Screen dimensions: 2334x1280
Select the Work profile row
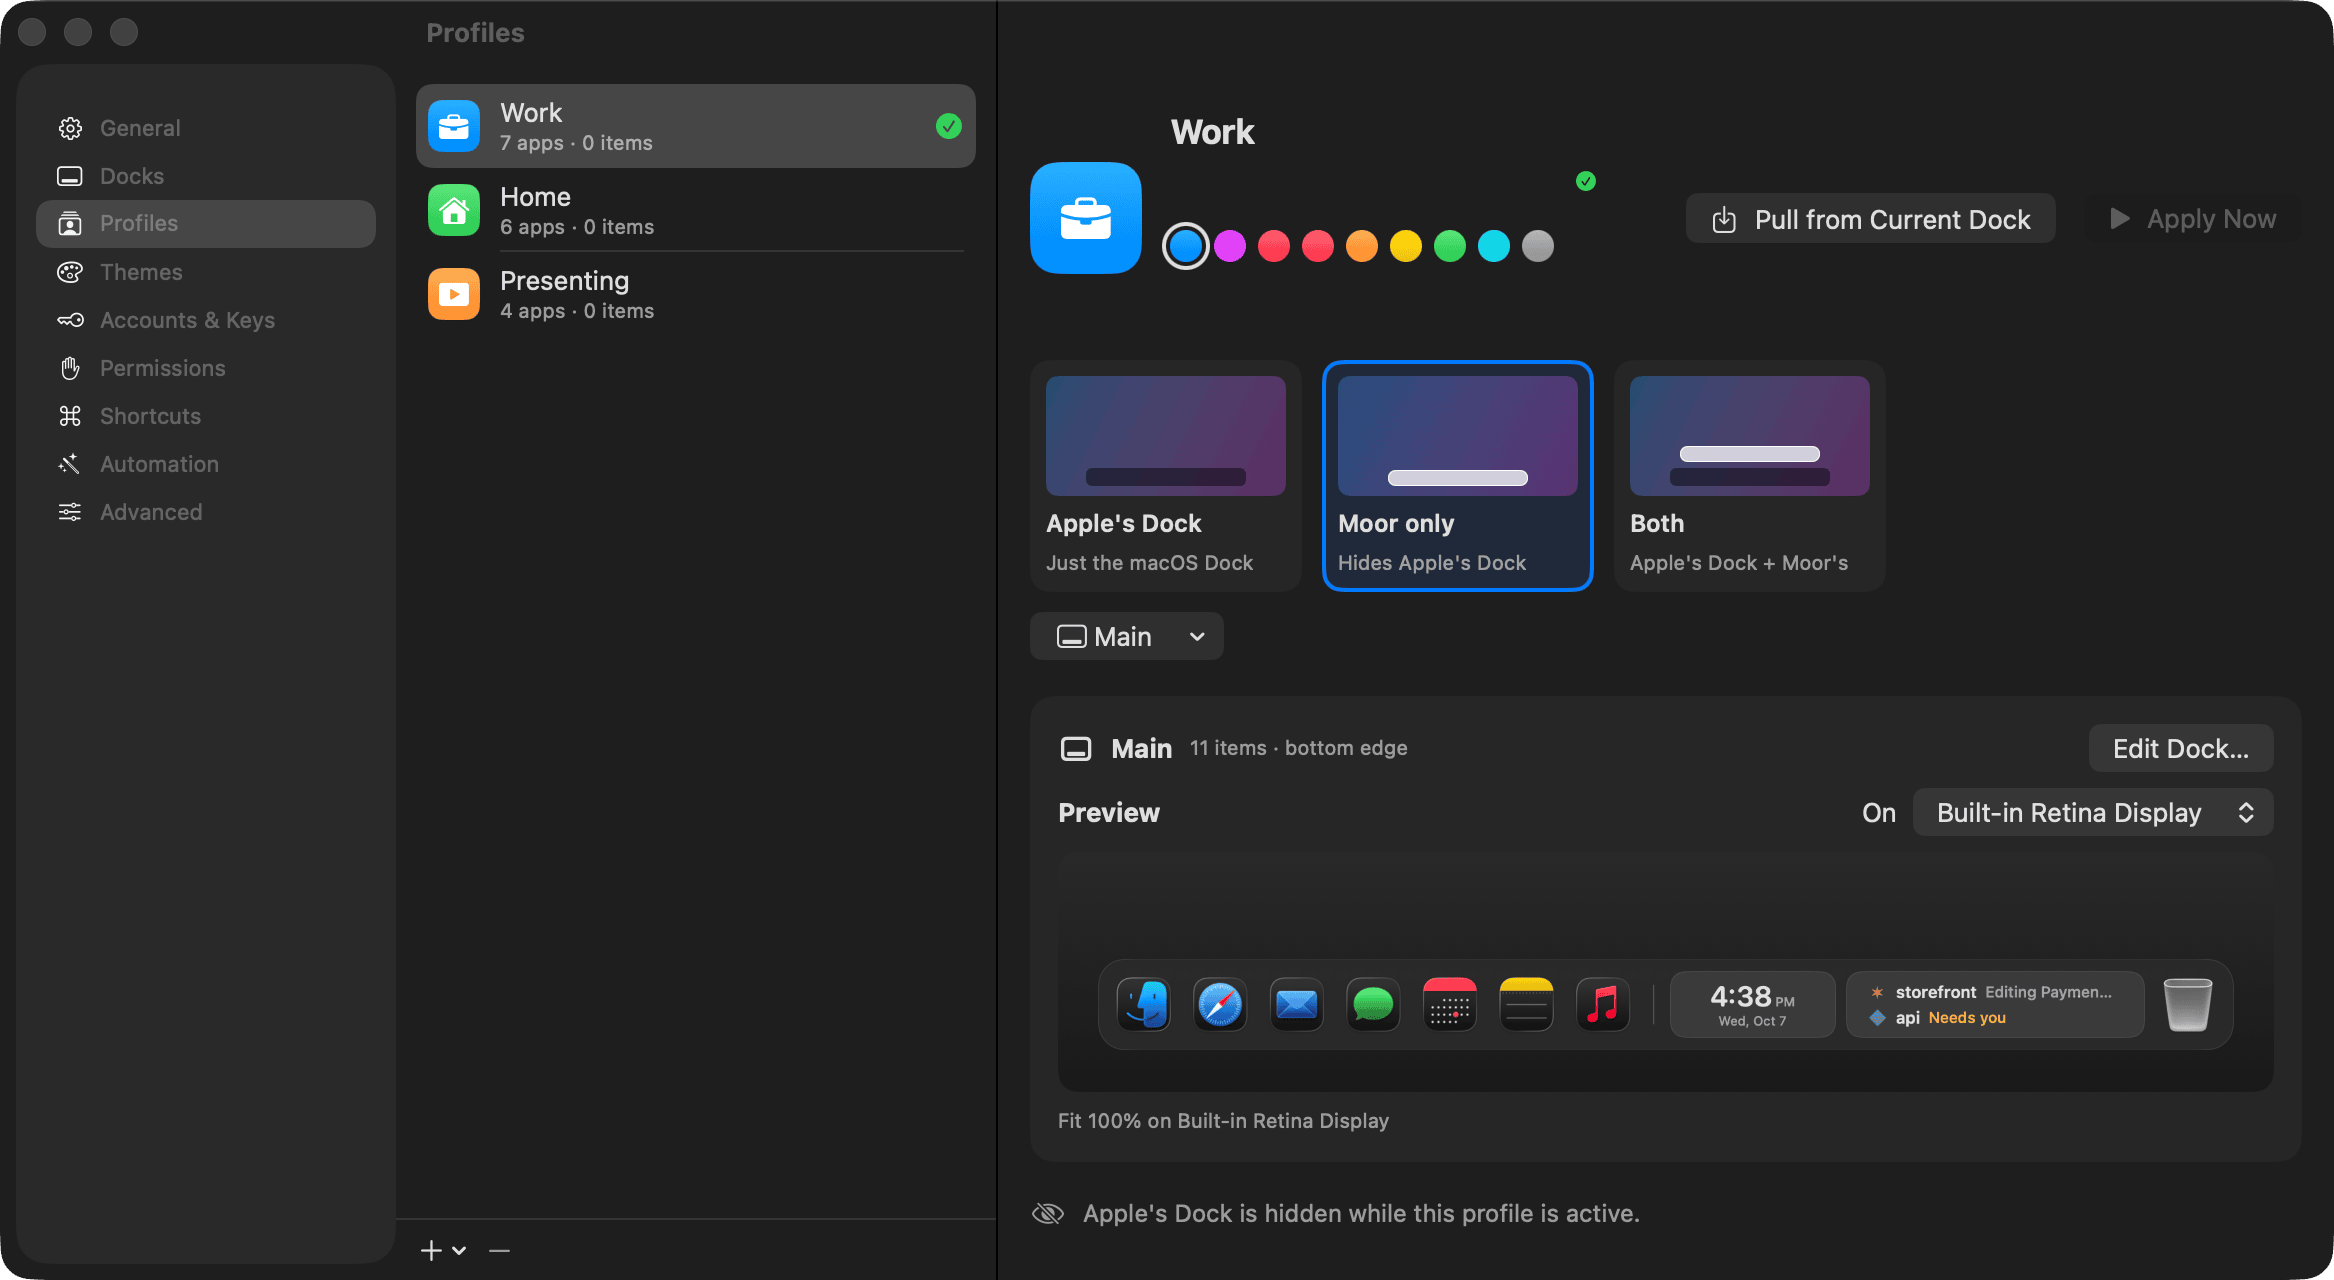pyautogui.click(x=696, y=126)
